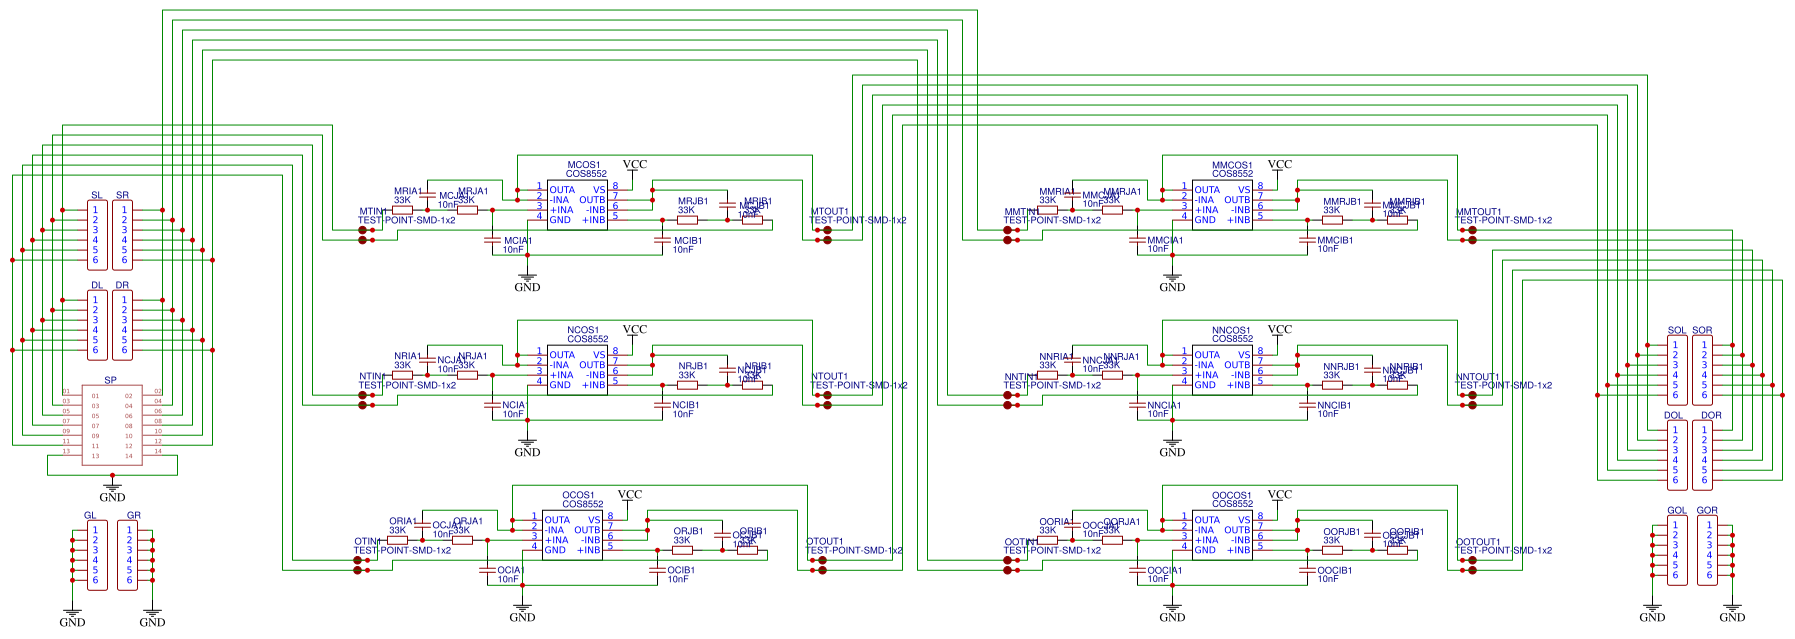This screenshot has height=639, width=1795.
Task: Select the NNRJB1 33K resistor
Action: click(x=1332, y=385)
